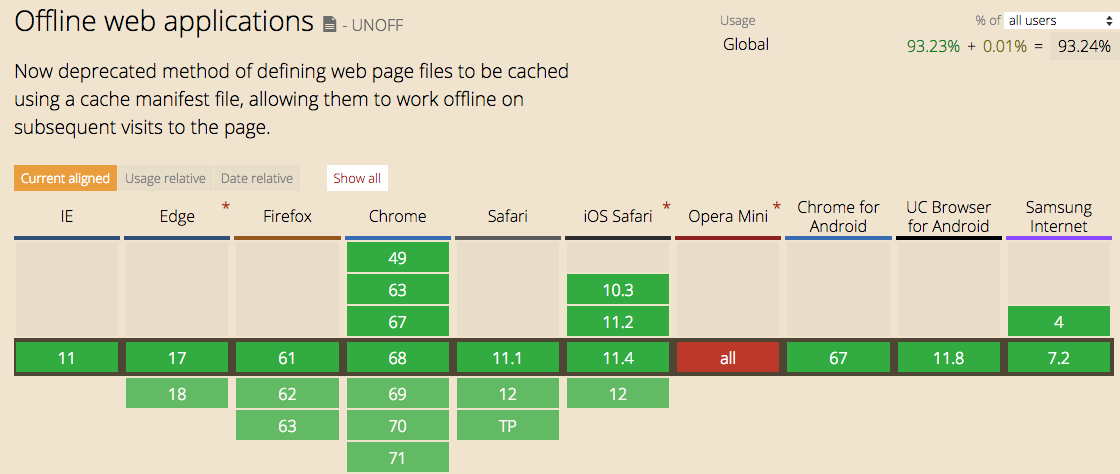Click the Chrome version 49 cell

398,258
